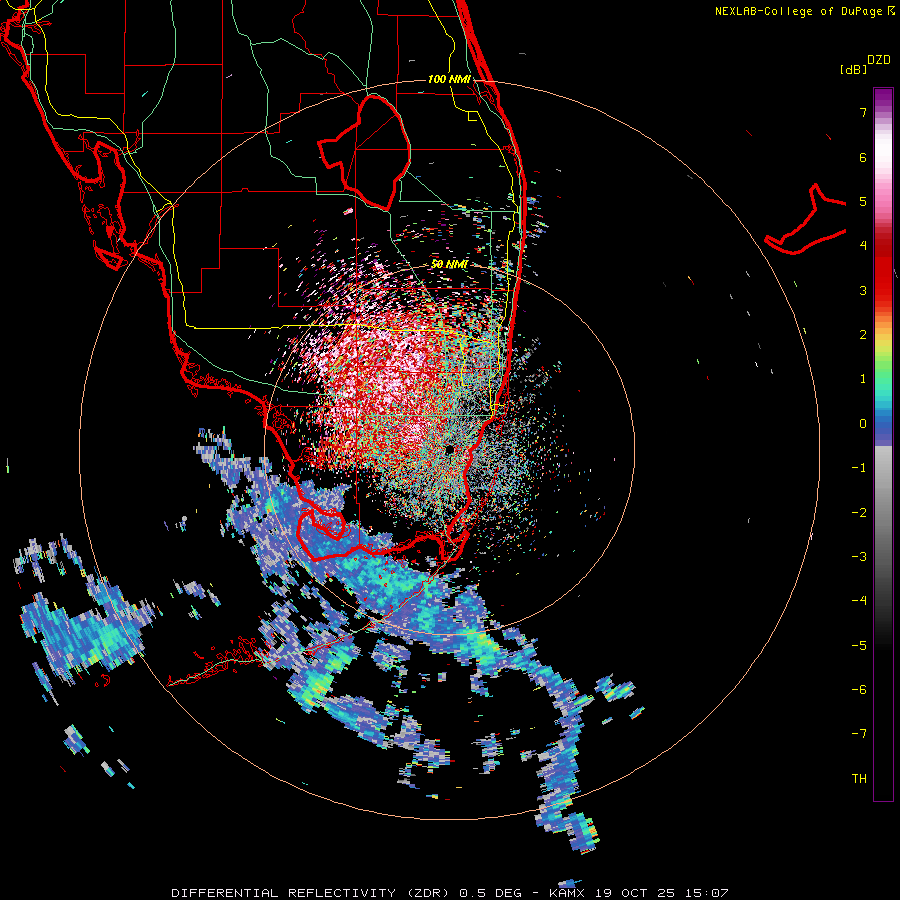Screen dimensions: 900x900
Task: Click the 7 tick label on the scale
Action: (863, 112)
